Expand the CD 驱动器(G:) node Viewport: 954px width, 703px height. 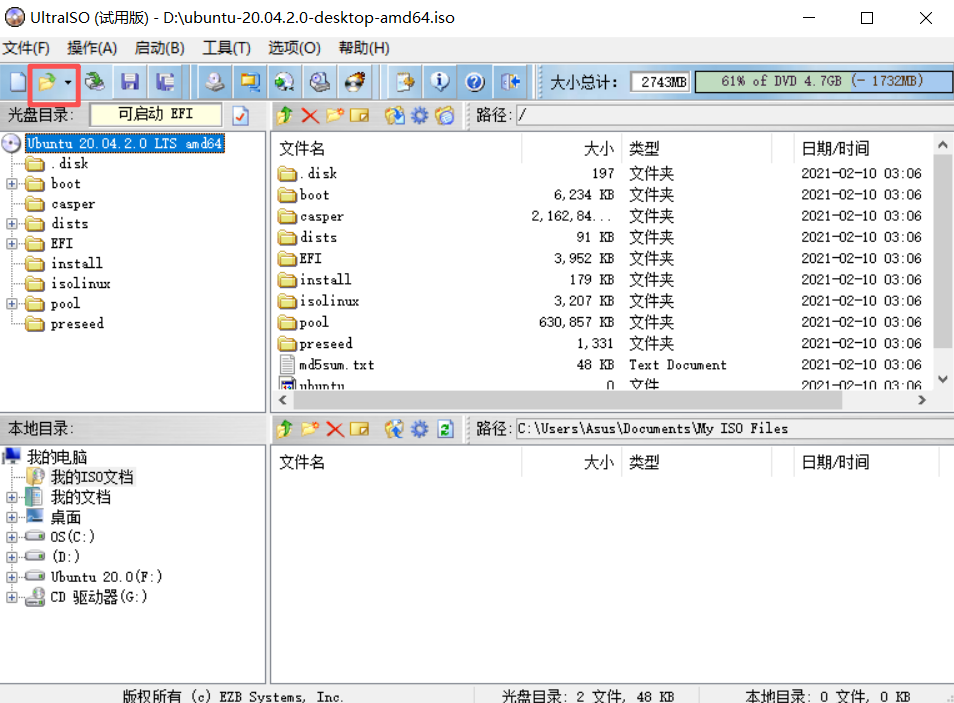pyautogui.click(x=12, y=597)
